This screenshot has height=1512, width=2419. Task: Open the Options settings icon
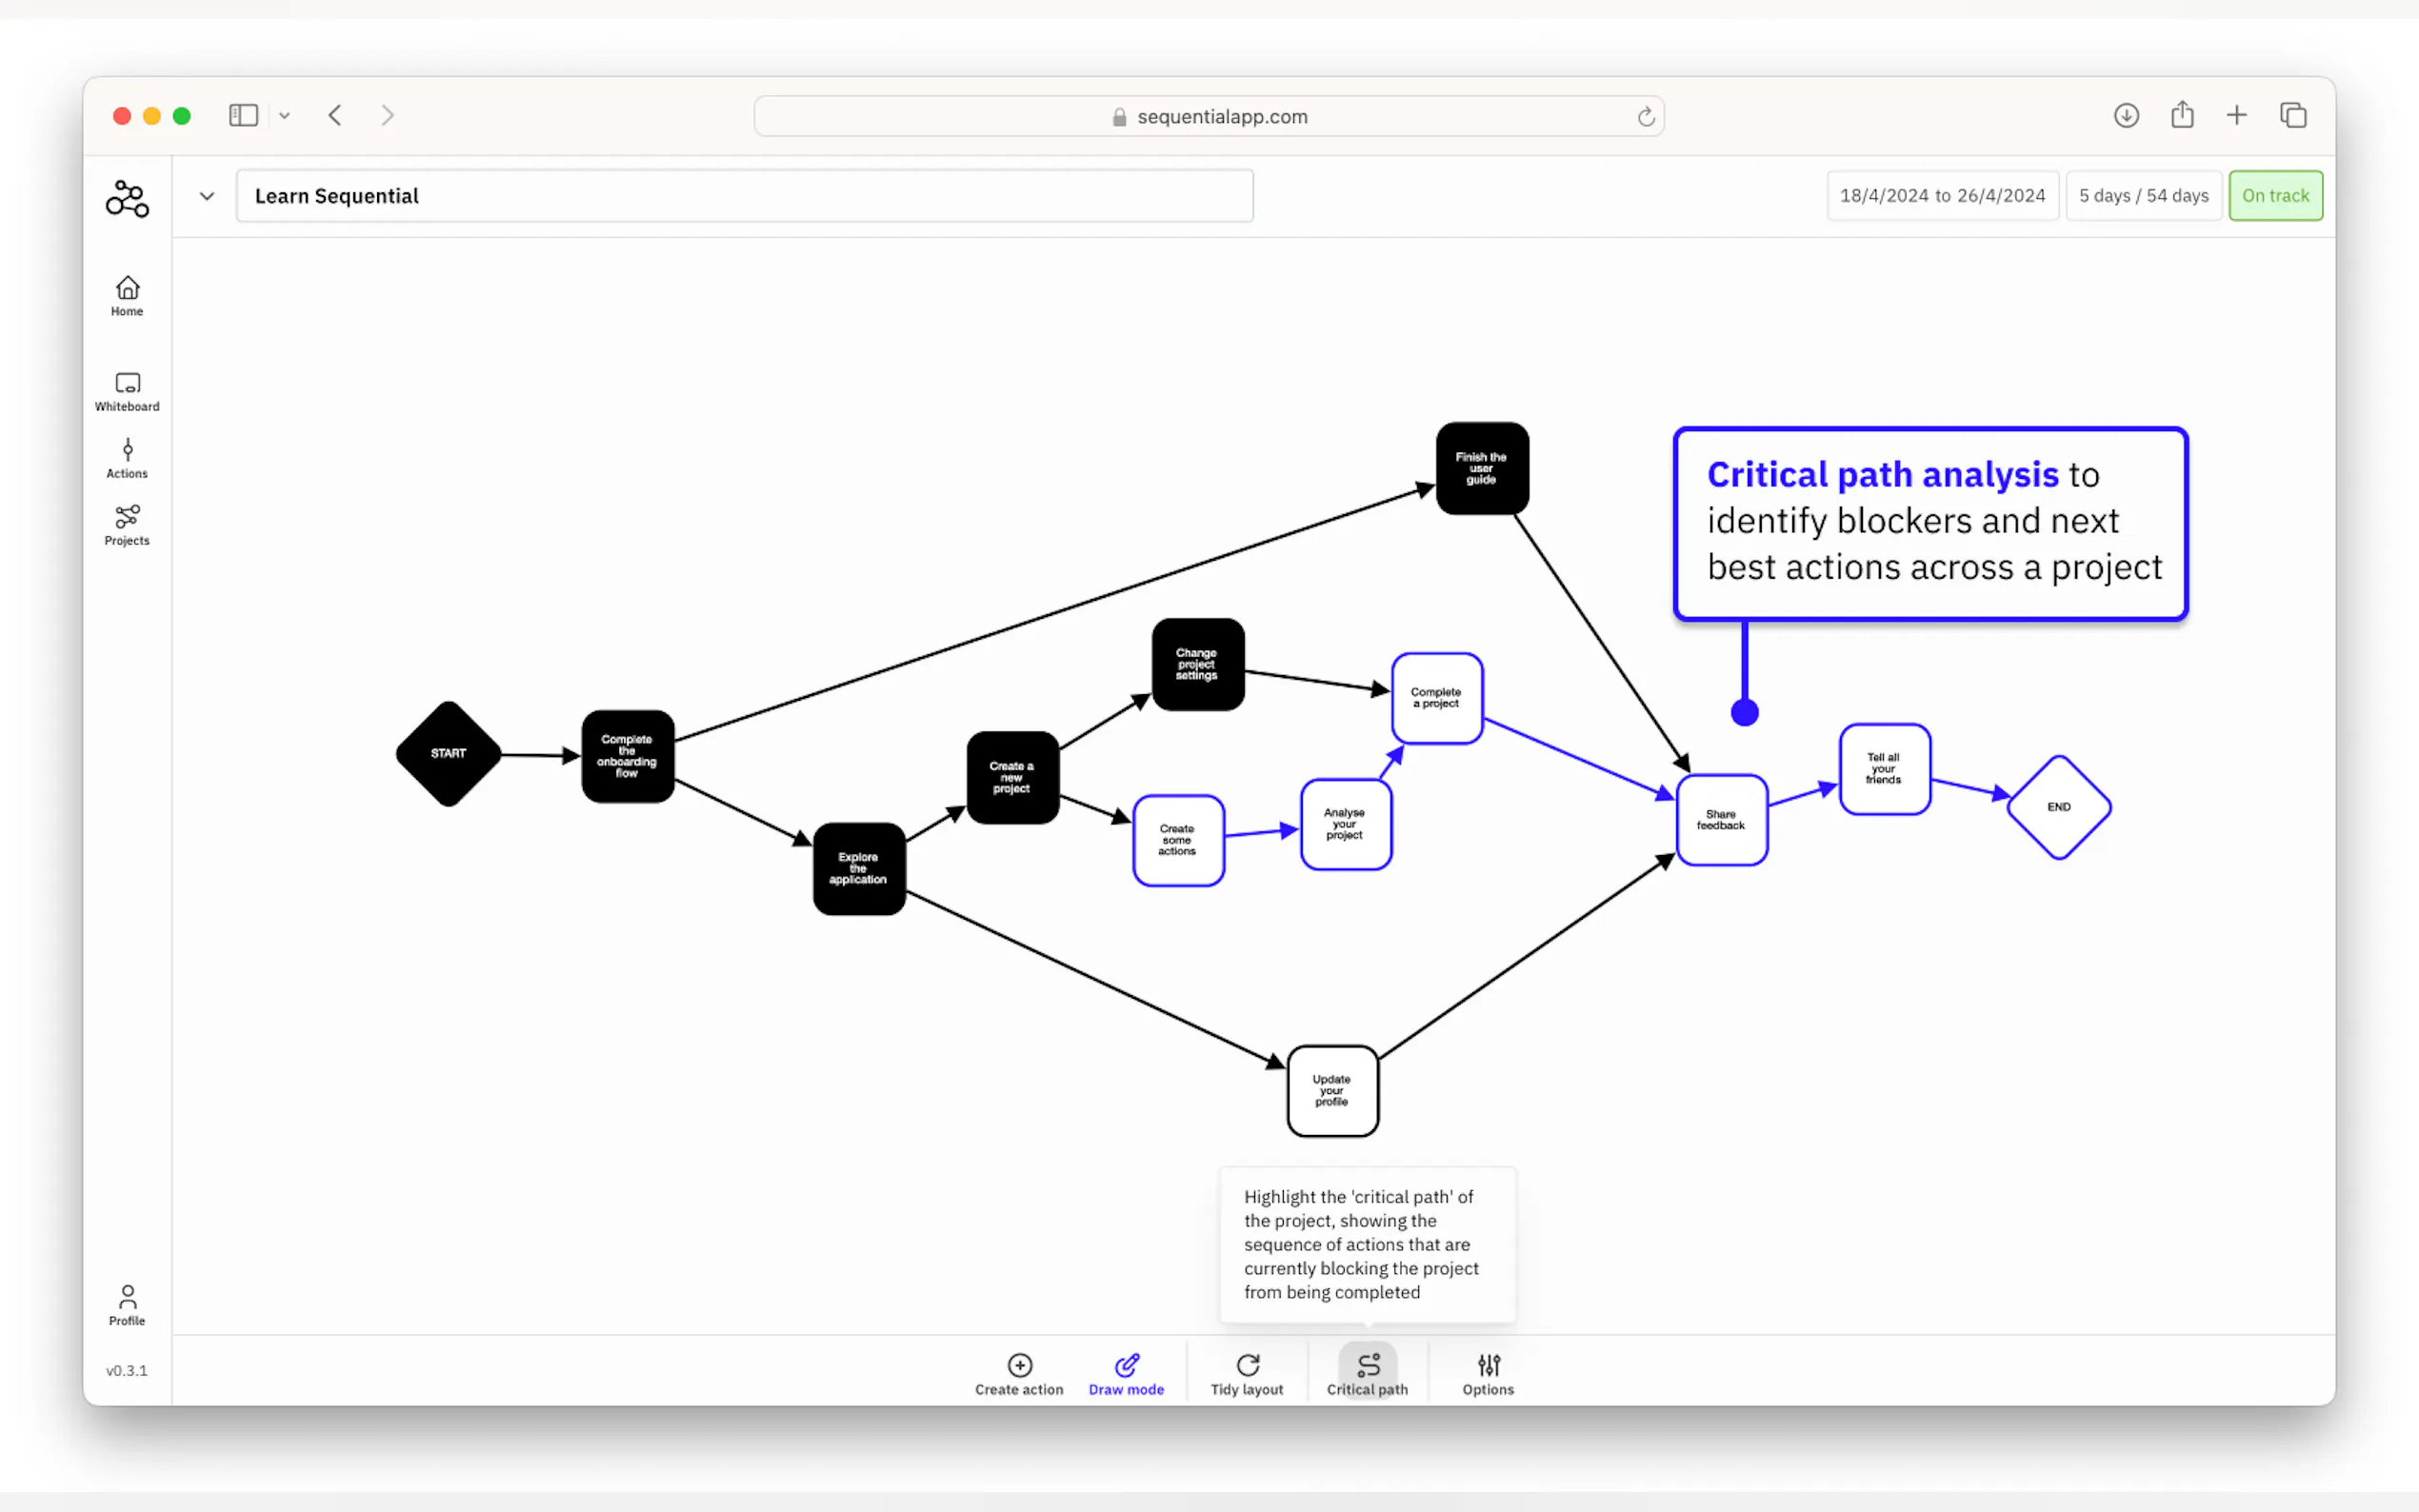tap(1488, 1374)
